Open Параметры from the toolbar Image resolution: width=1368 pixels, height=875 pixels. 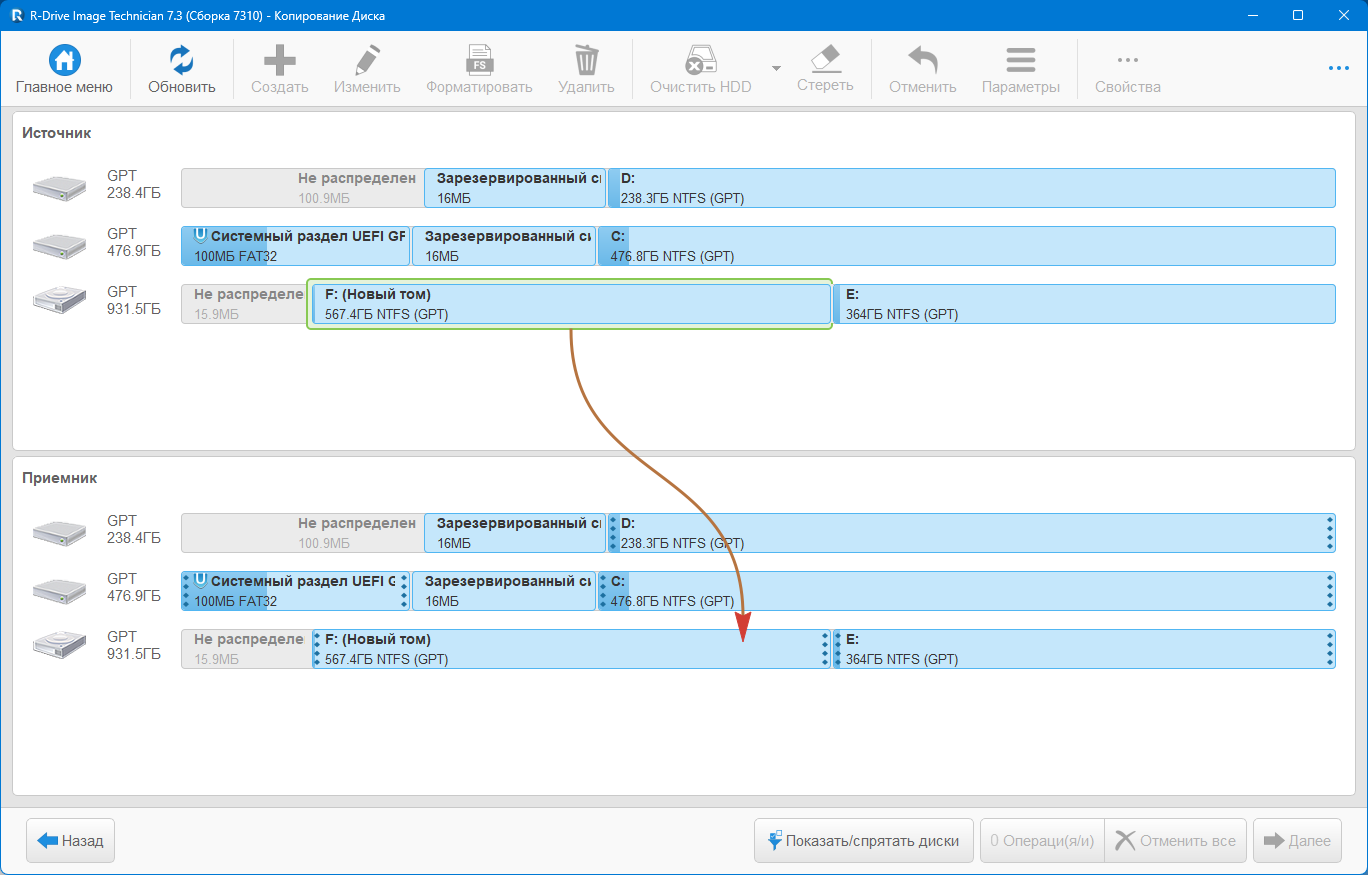tap(1020, 61)
